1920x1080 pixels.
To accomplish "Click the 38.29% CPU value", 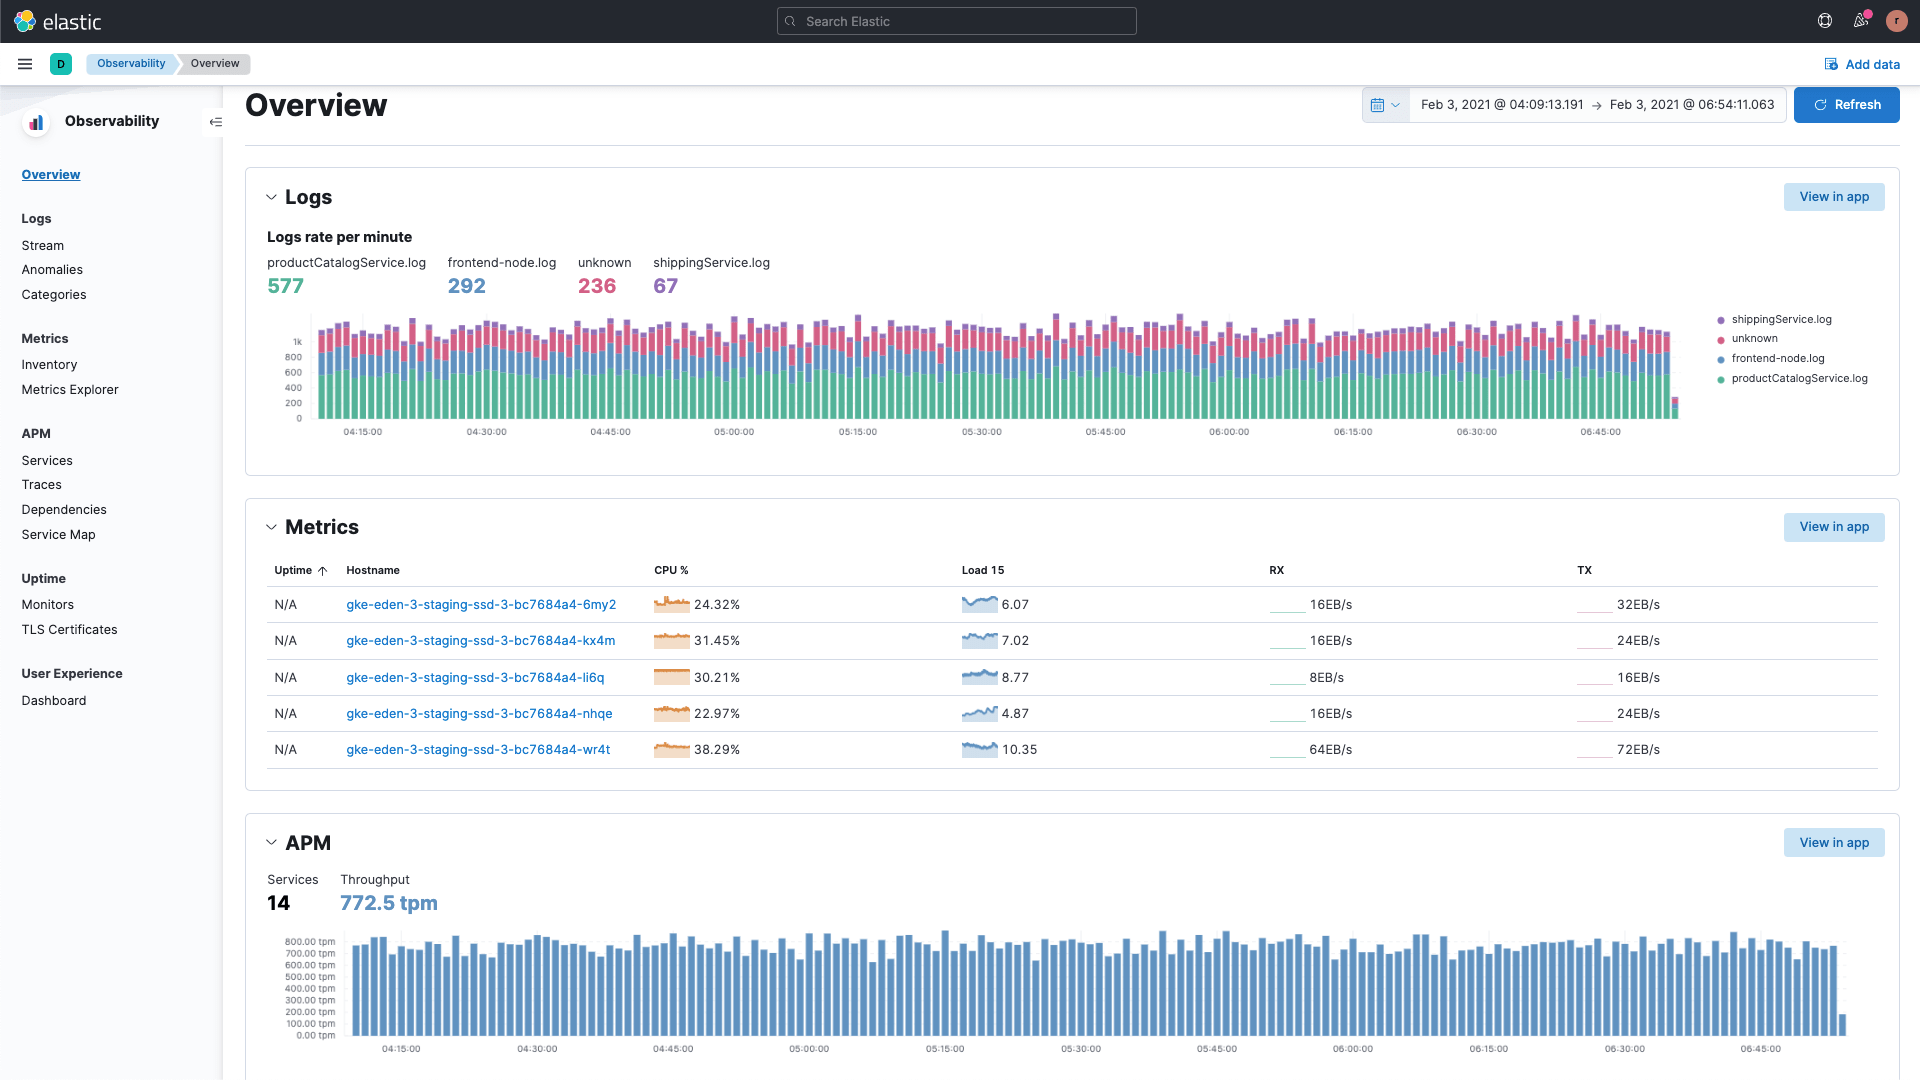I will click(x=717, y=750).
